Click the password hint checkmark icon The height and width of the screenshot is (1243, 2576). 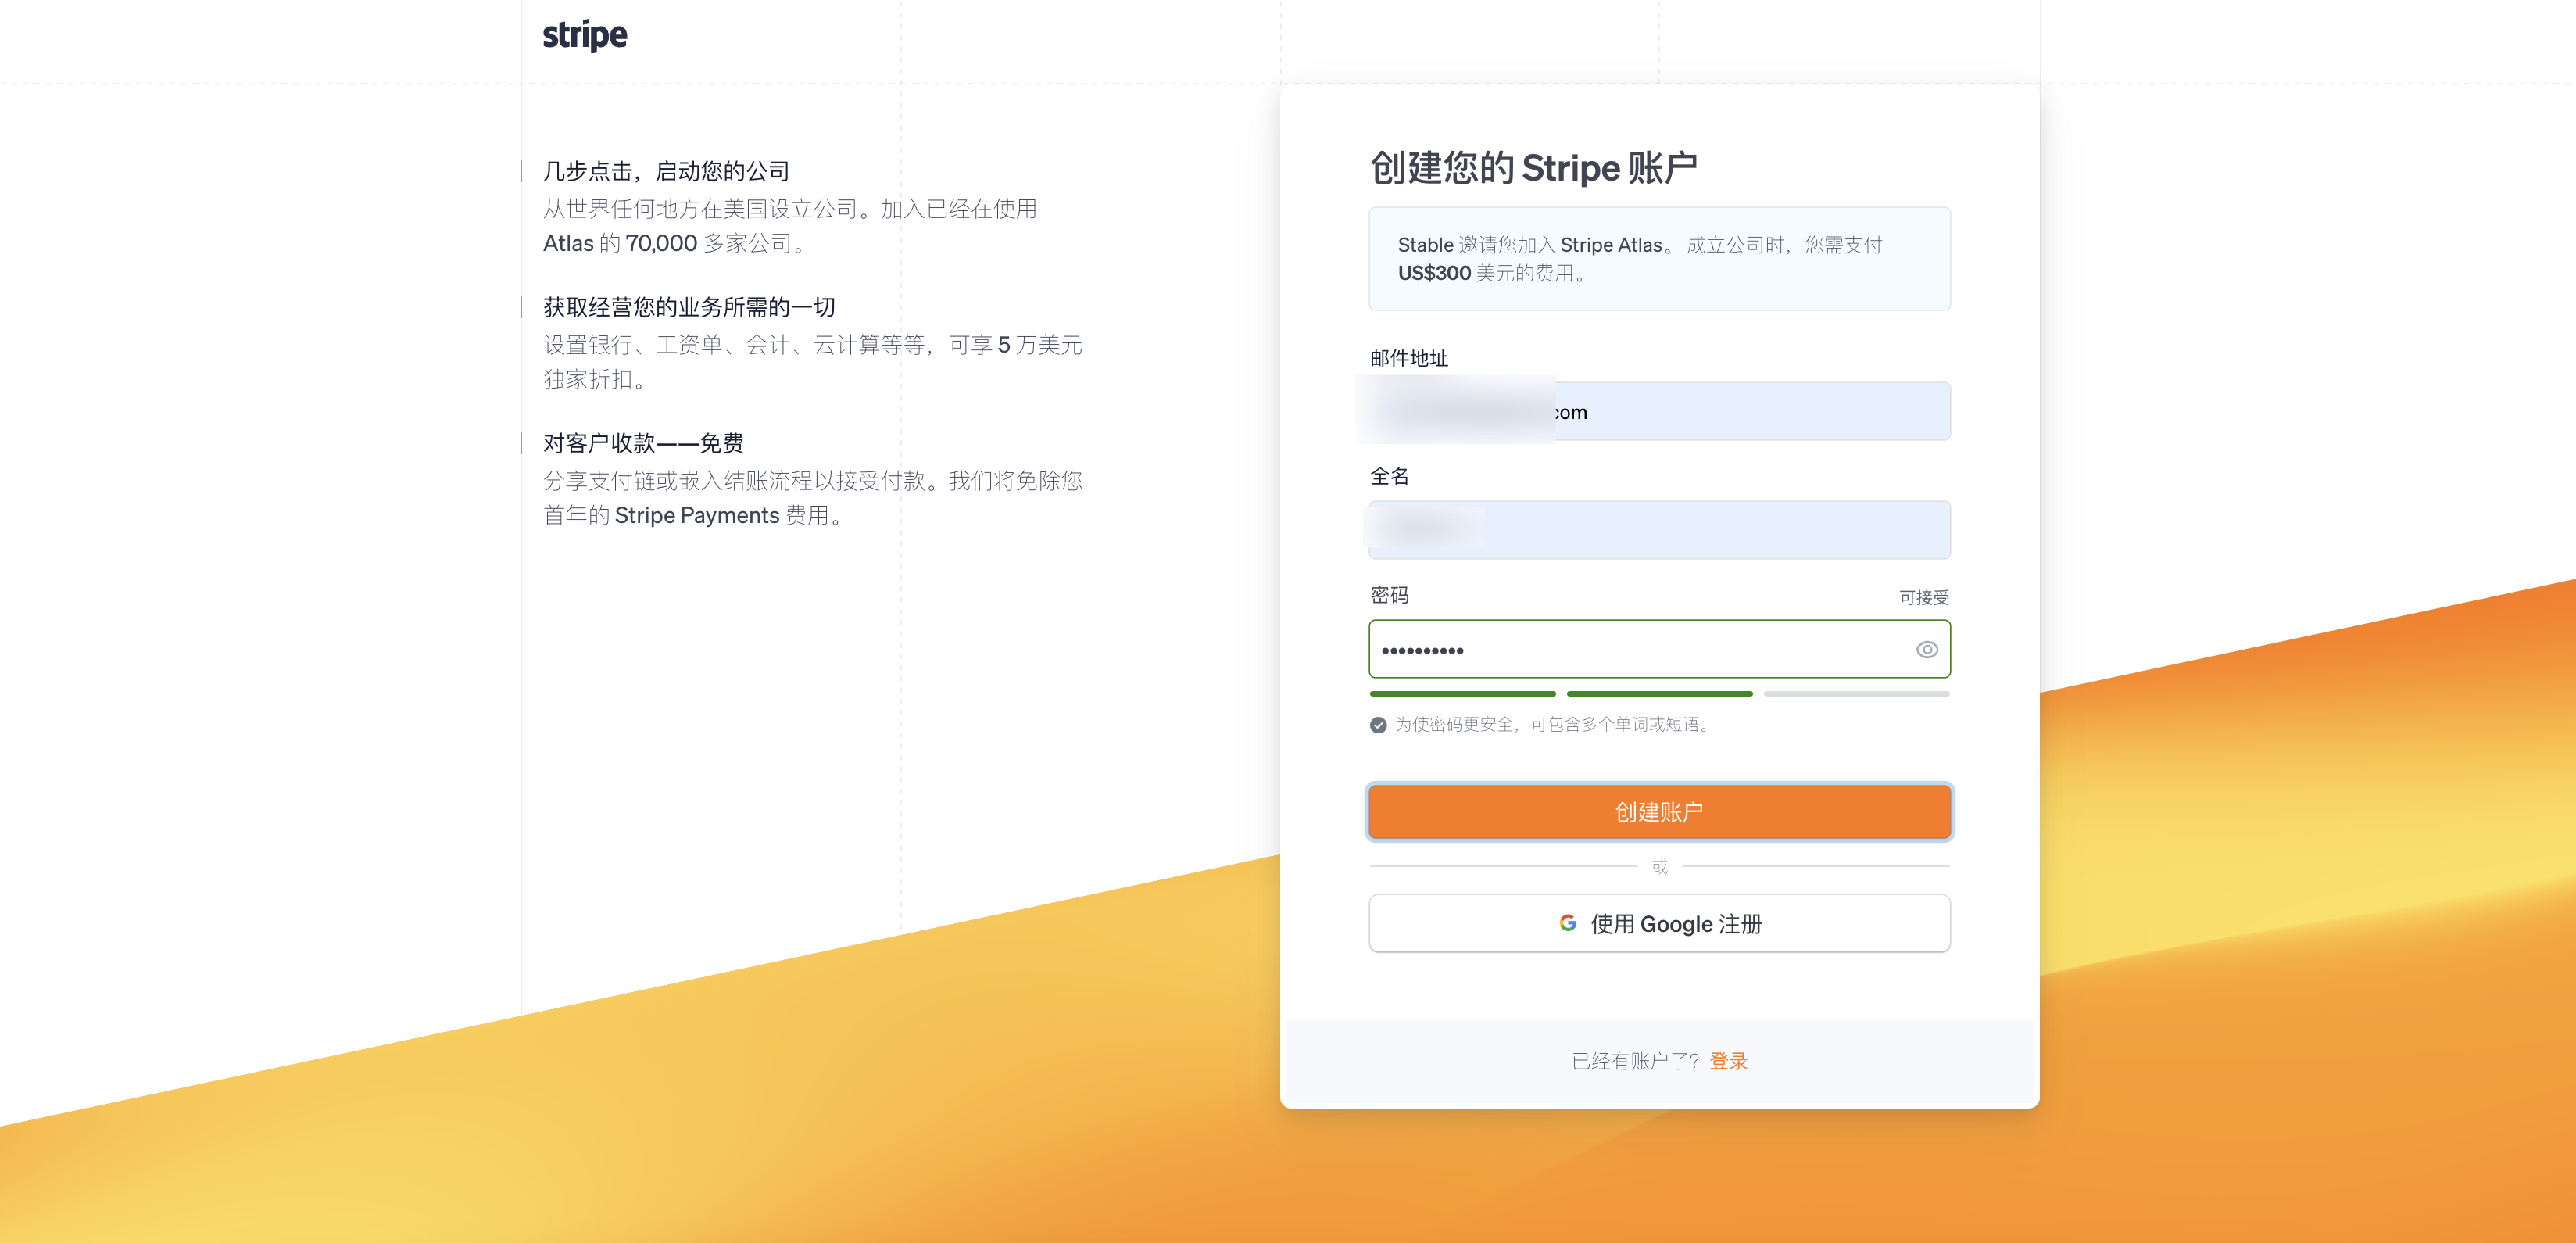pyautogui.click(x=1378, y=725)
